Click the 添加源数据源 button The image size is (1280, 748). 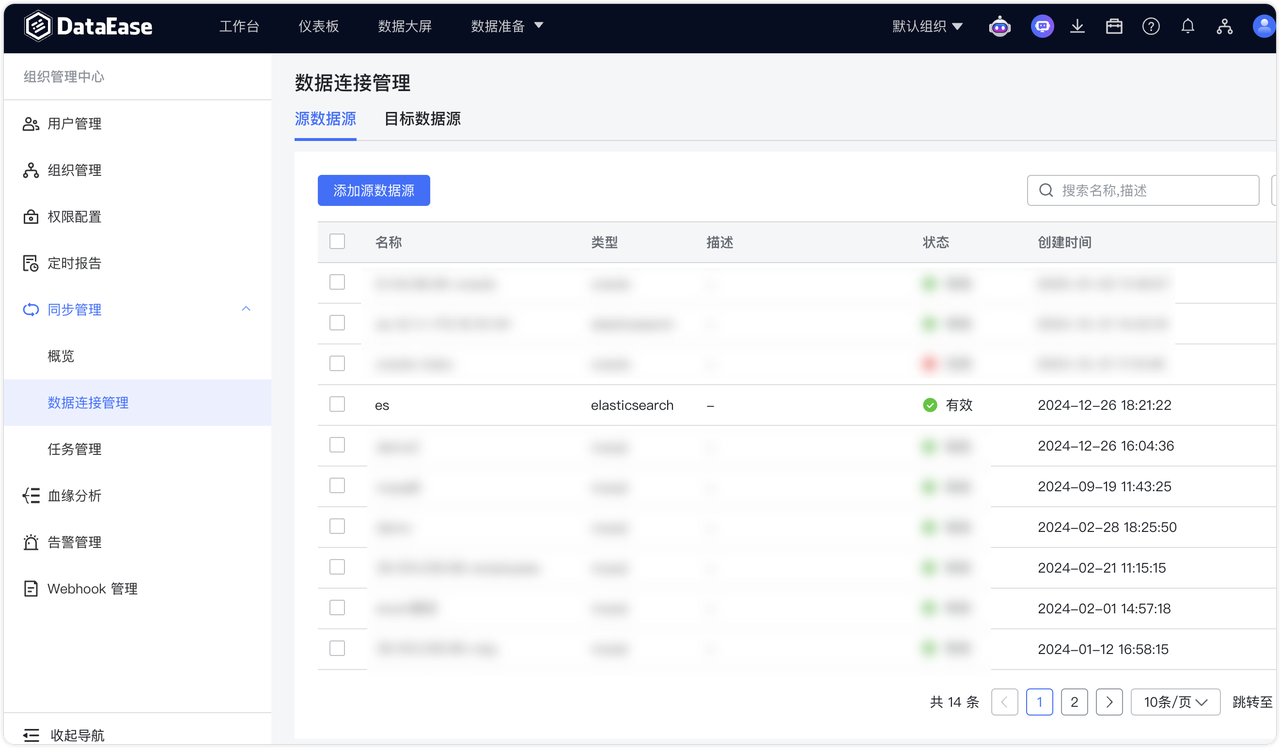(x=374, y=190)
